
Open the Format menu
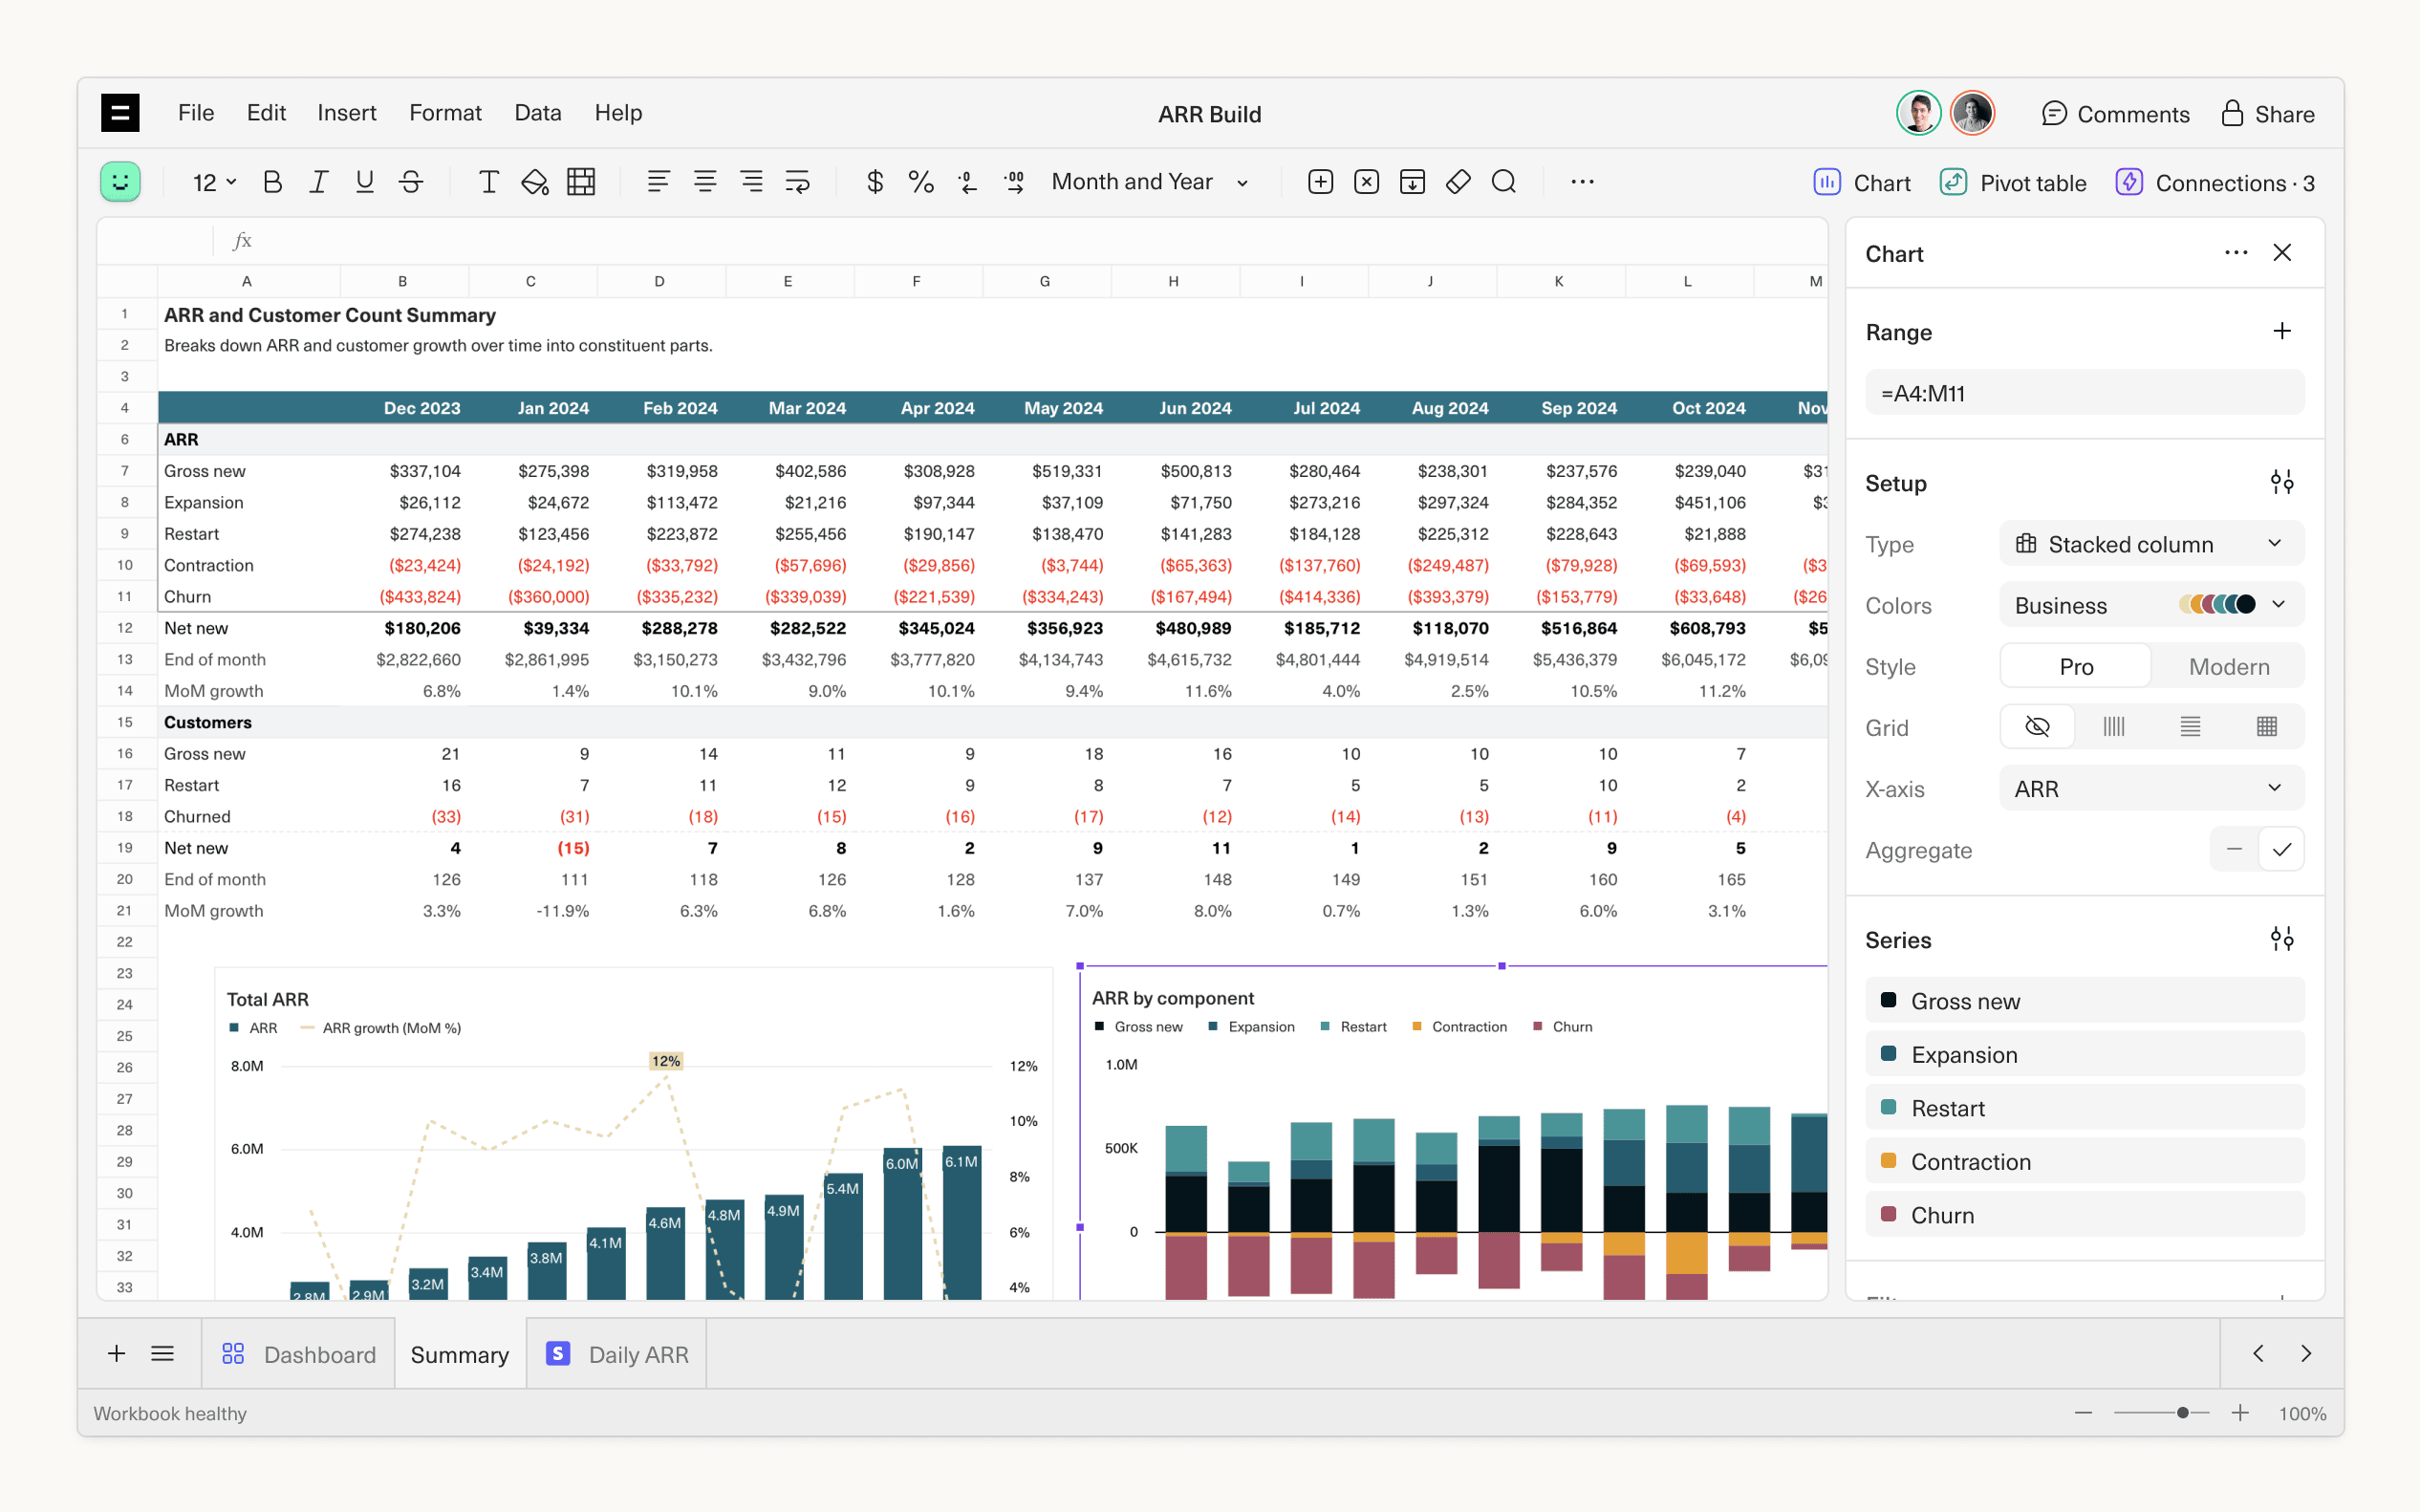tap(445, 113)
